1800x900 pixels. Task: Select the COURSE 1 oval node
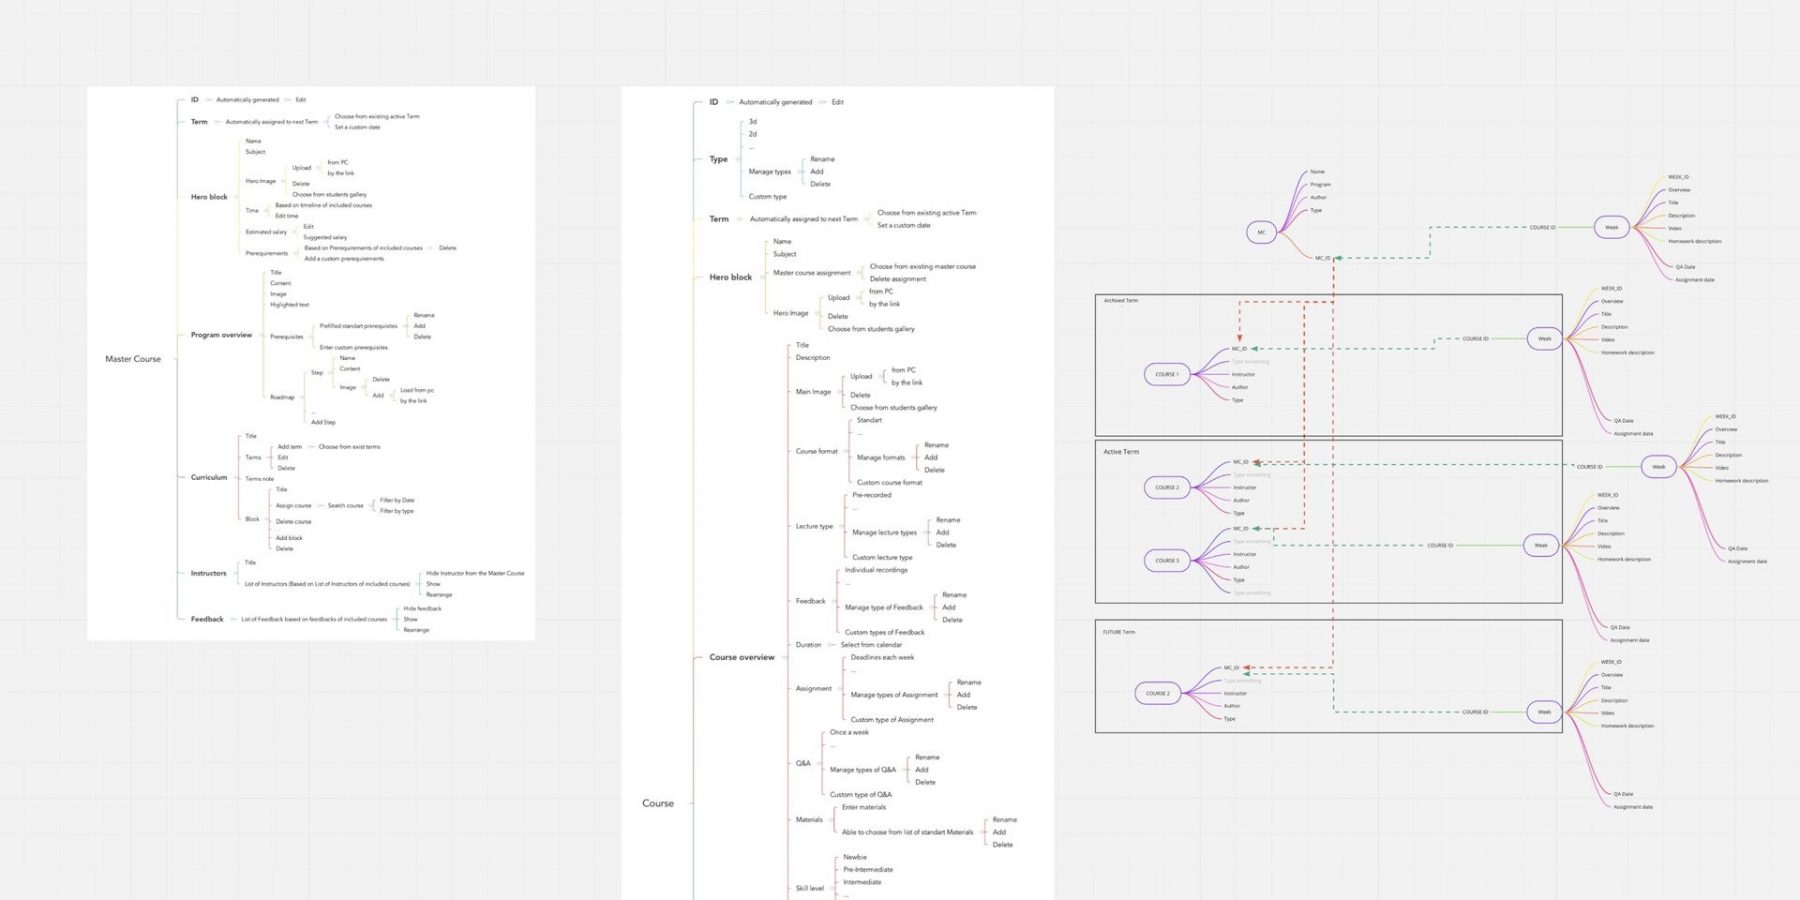tap(1166, 374)
